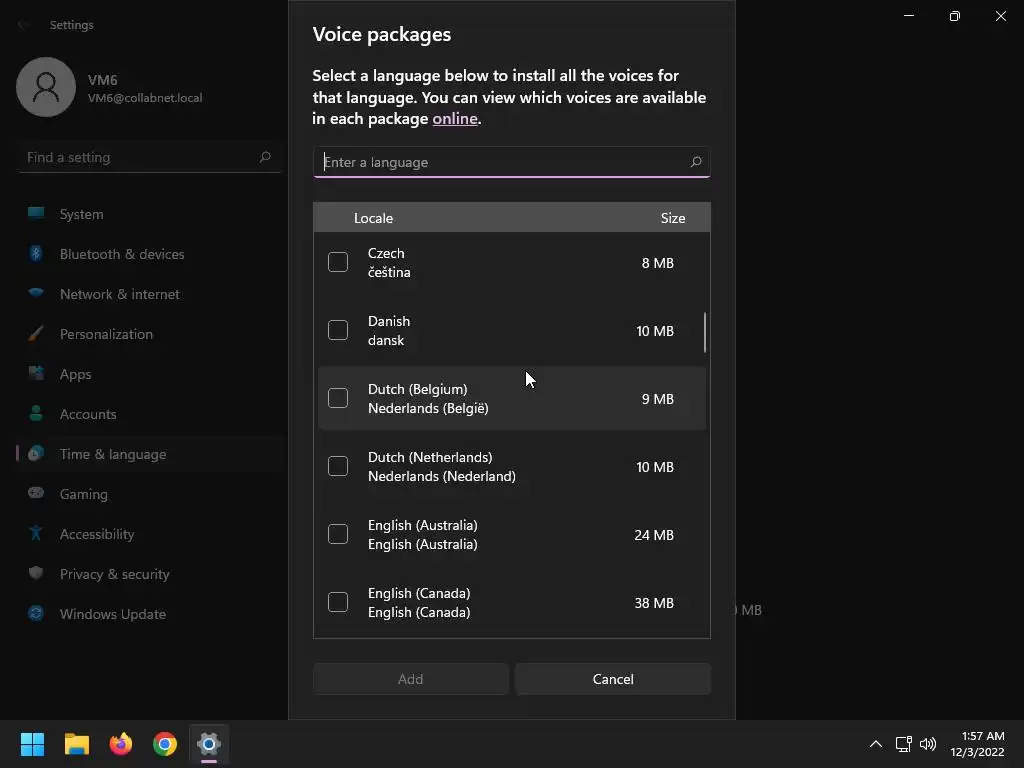Image resolution: width=1024 pixels, height=768 pixels.
Task: Click the Apps grid icon in sidebar
Action: [x=36, y=373]
